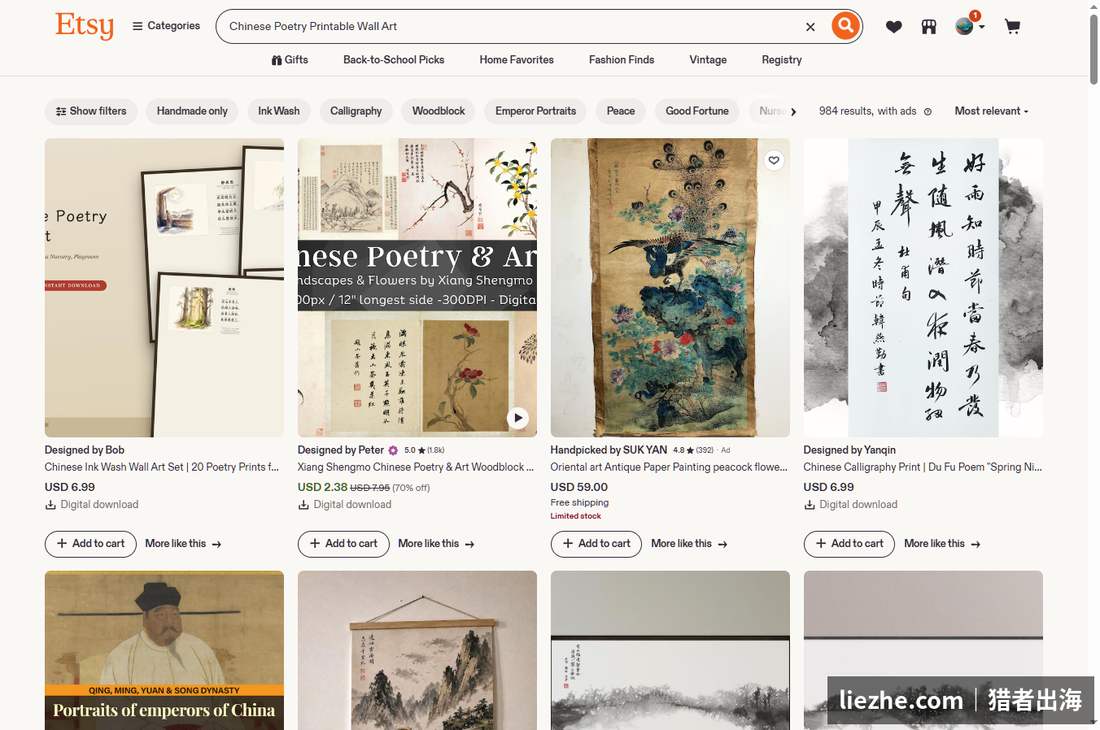Image resolution: width=1100 pixels, height=730 pixels.
Task: Open Chinese Calligraphy Print Du Fu title
Action: [x=923, y=467]
